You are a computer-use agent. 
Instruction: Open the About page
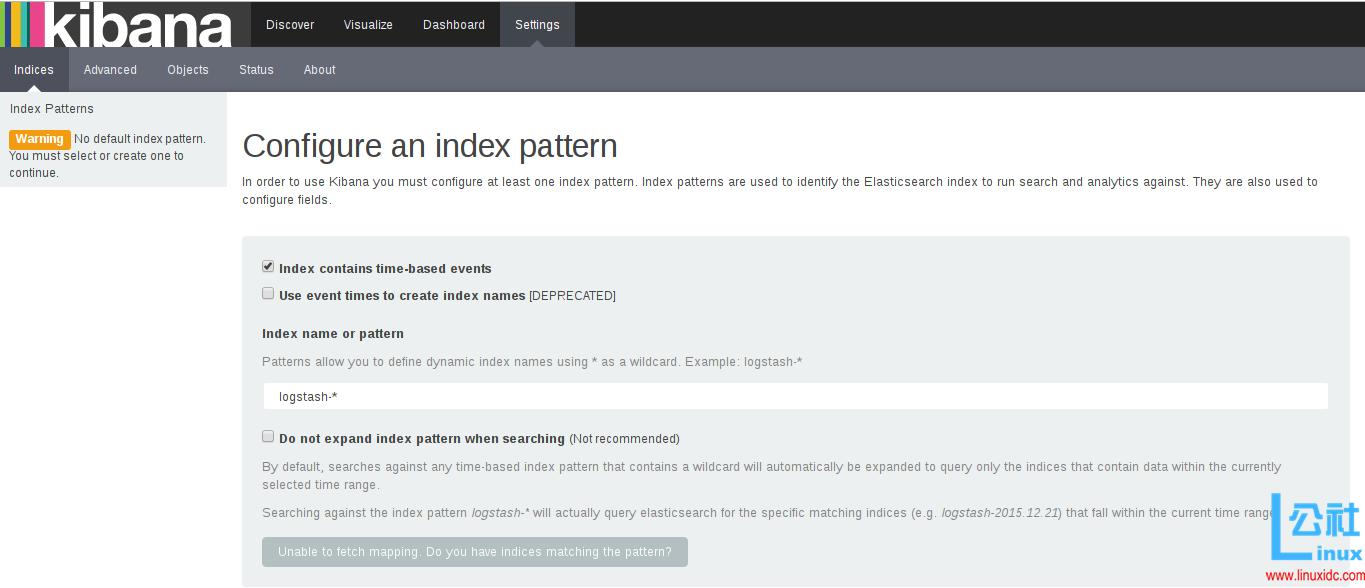coord(320,70)
